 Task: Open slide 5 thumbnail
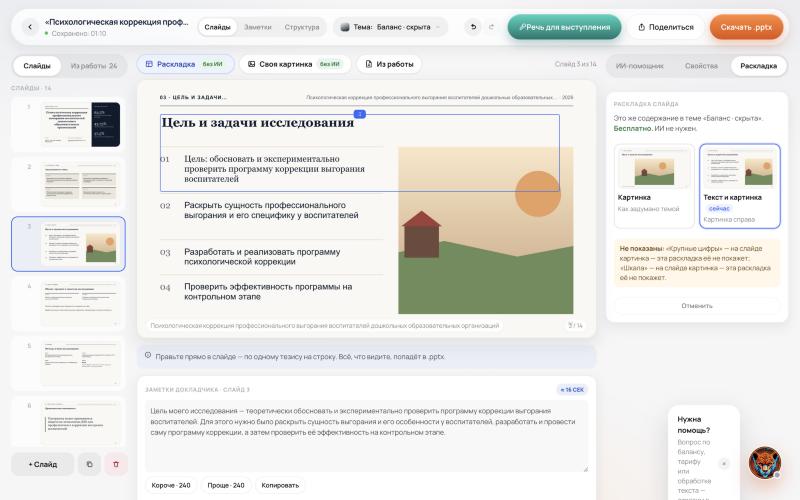pos(68,363)
